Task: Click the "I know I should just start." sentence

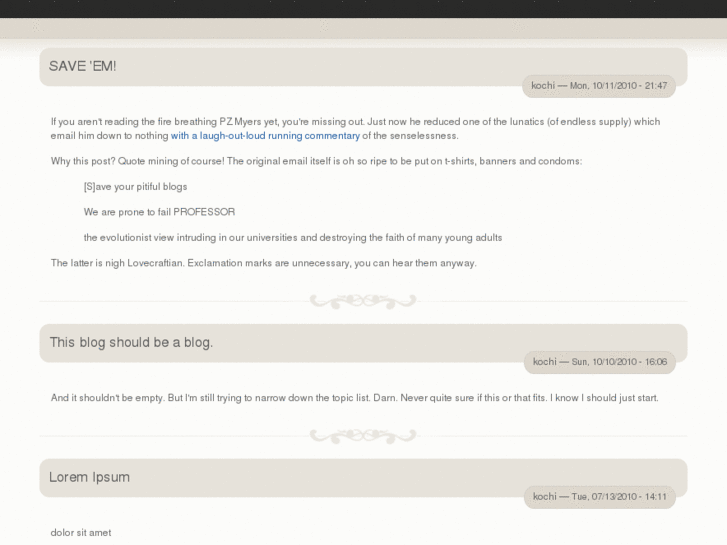Action: [604, 398]
